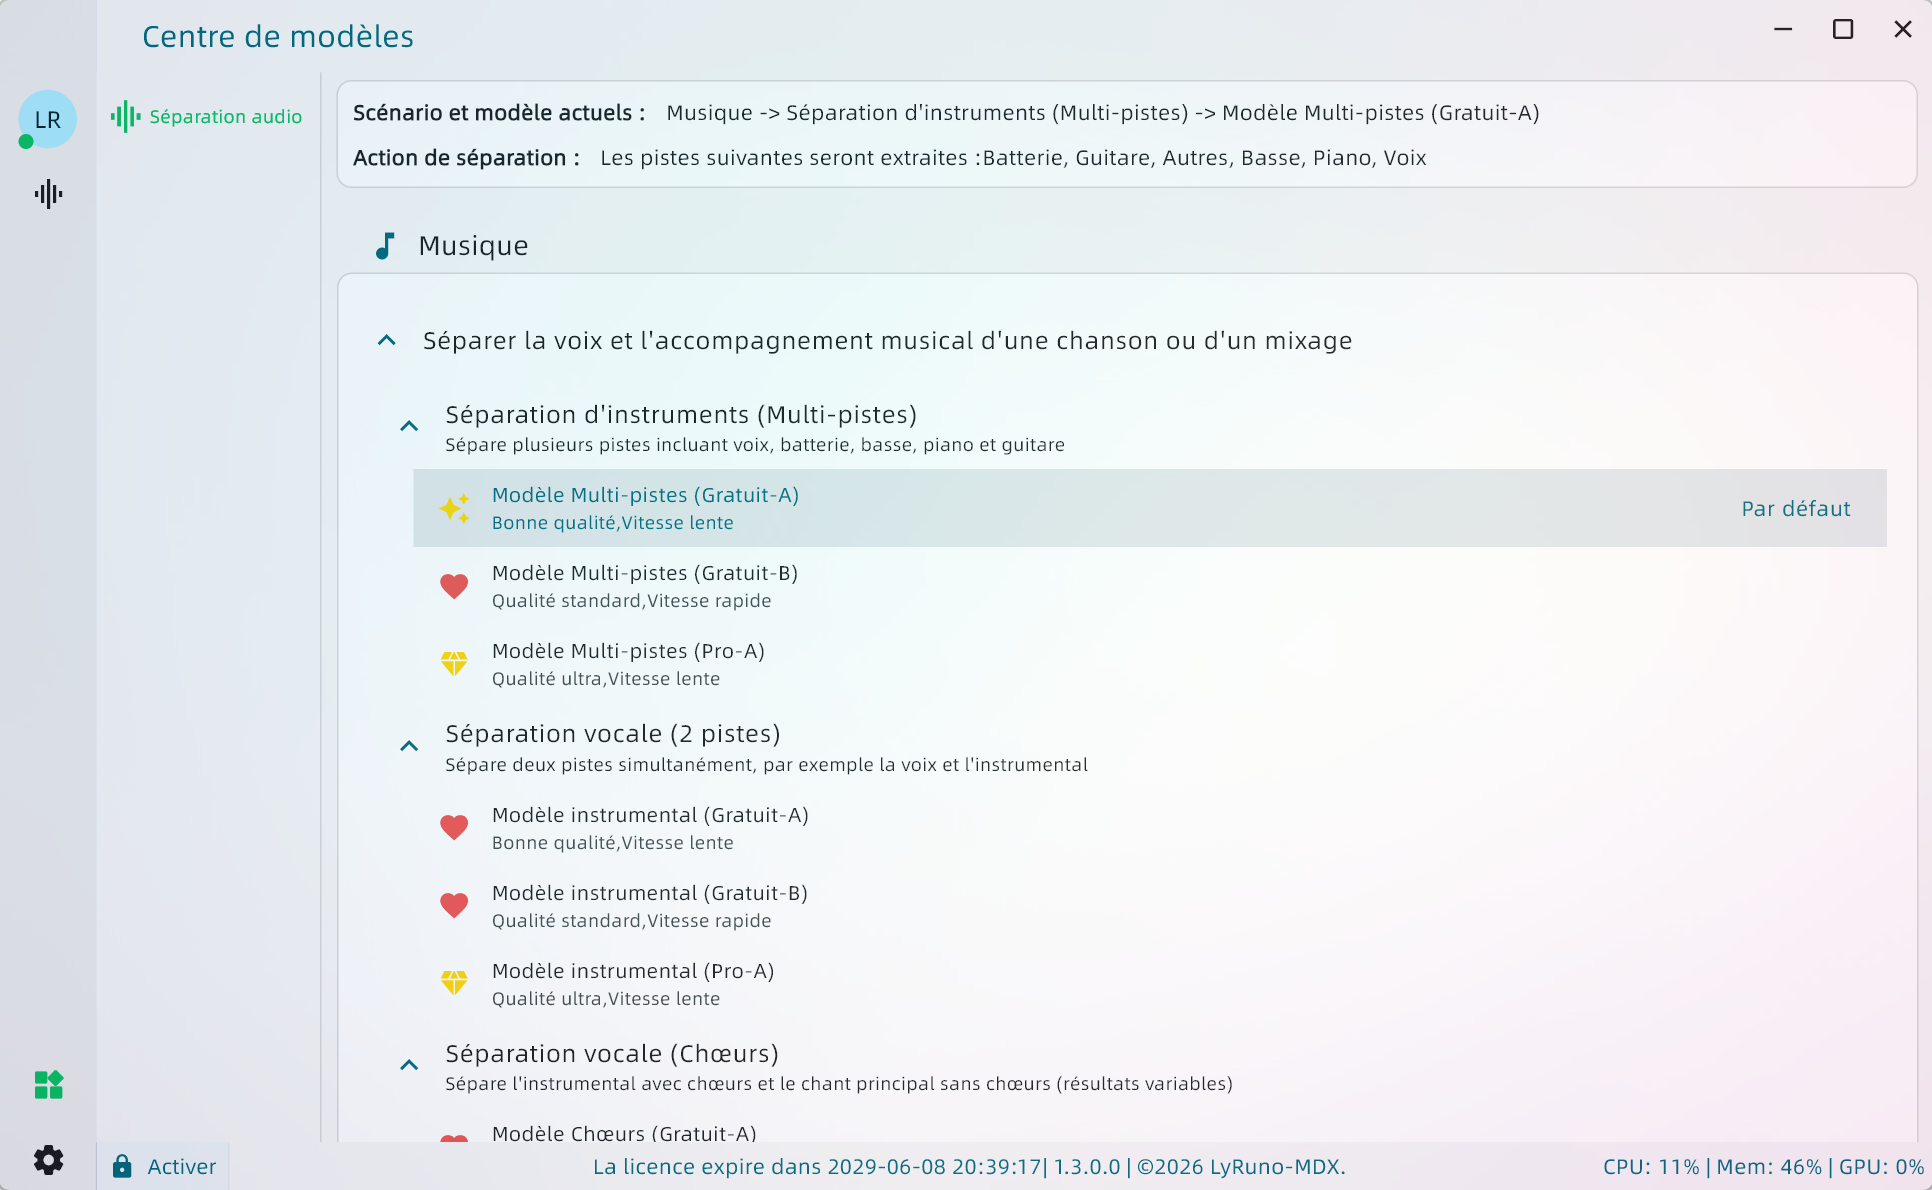Click the sparkle icon of Multi-pistes Gratuit-A
This screenshot has height=1190, width=1932.
[x=454, y=508]
